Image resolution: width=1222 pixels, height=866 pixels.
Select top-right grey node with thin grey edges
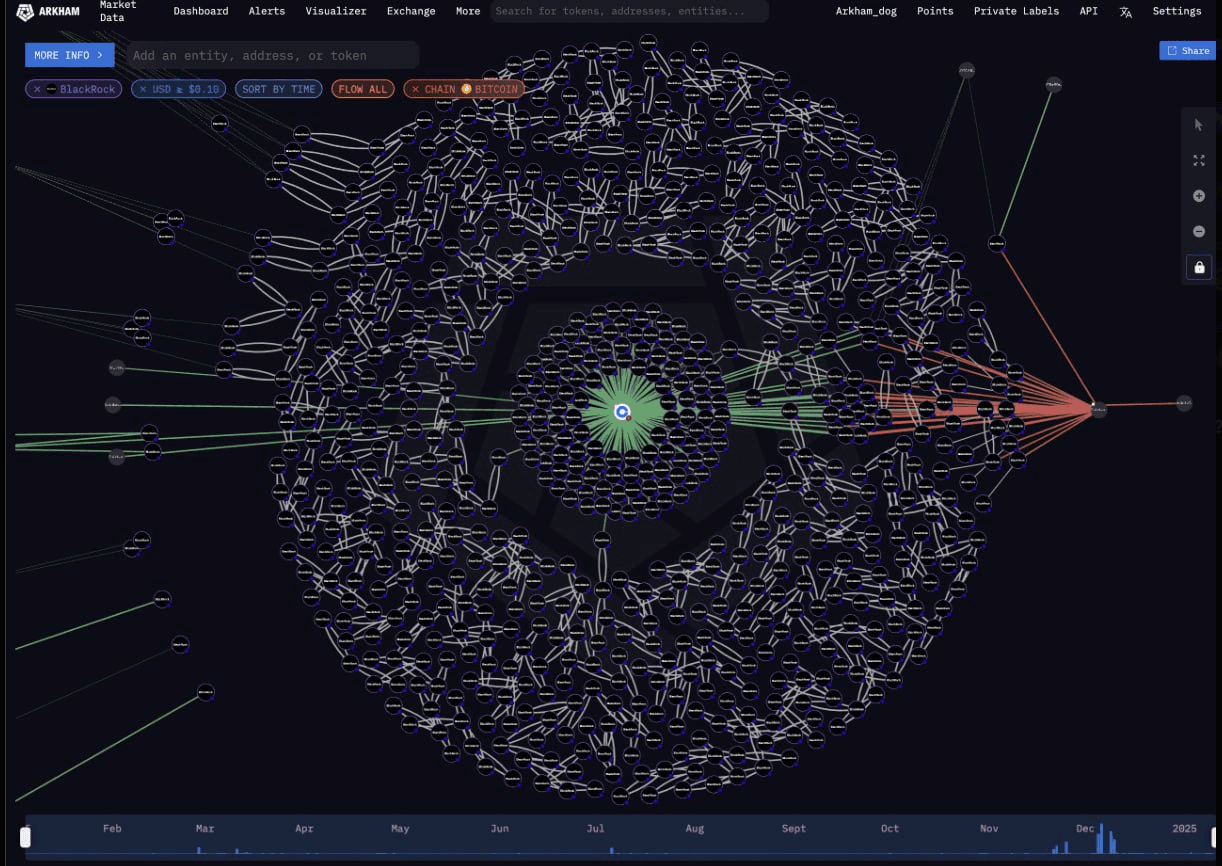point(967,70)
